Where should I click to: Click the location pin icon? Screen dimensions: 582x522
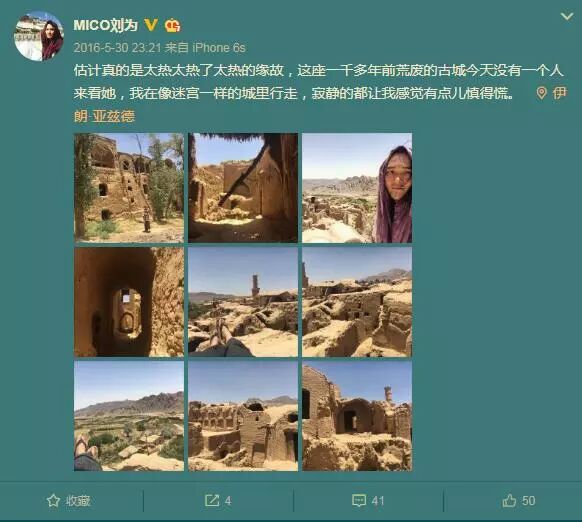click(542, 93)
